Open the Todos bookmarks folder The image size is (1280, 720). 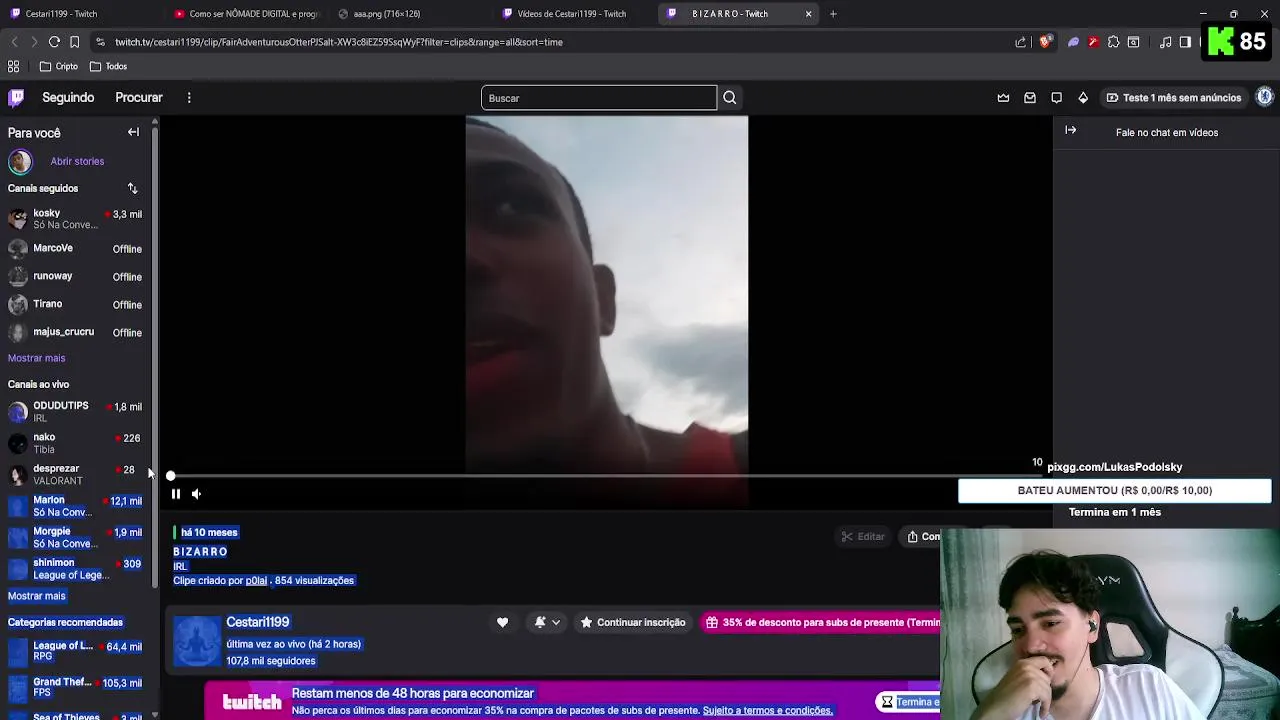pos(108,66)
